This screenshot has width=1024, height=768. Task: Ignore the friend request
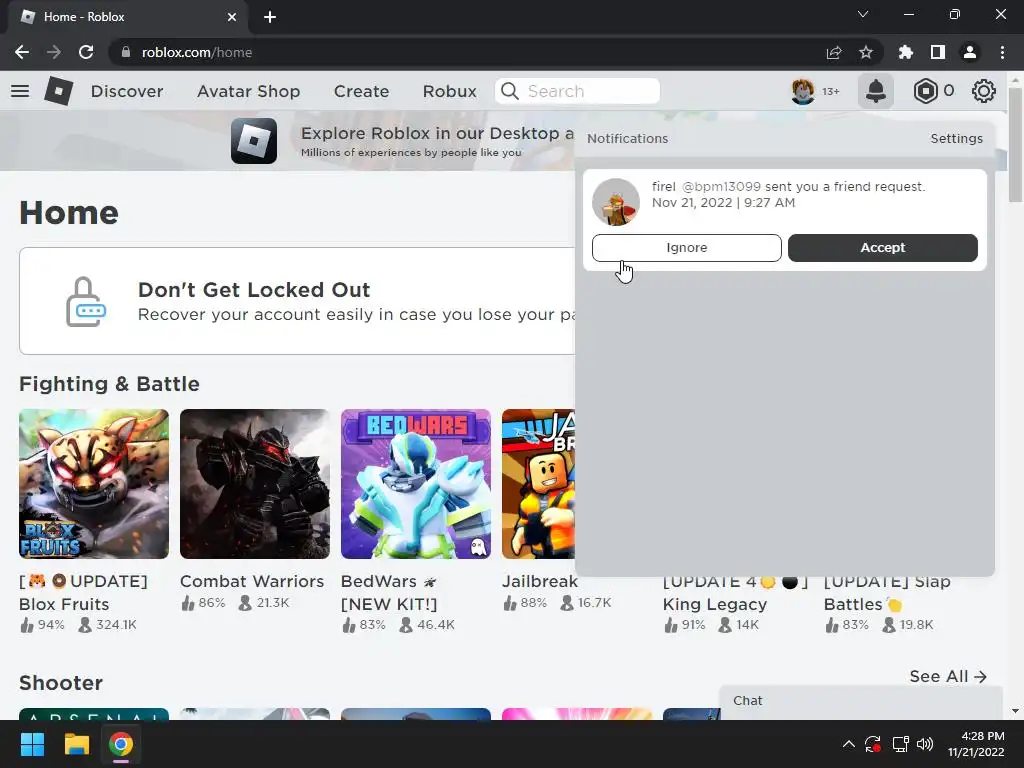point(686,248)
